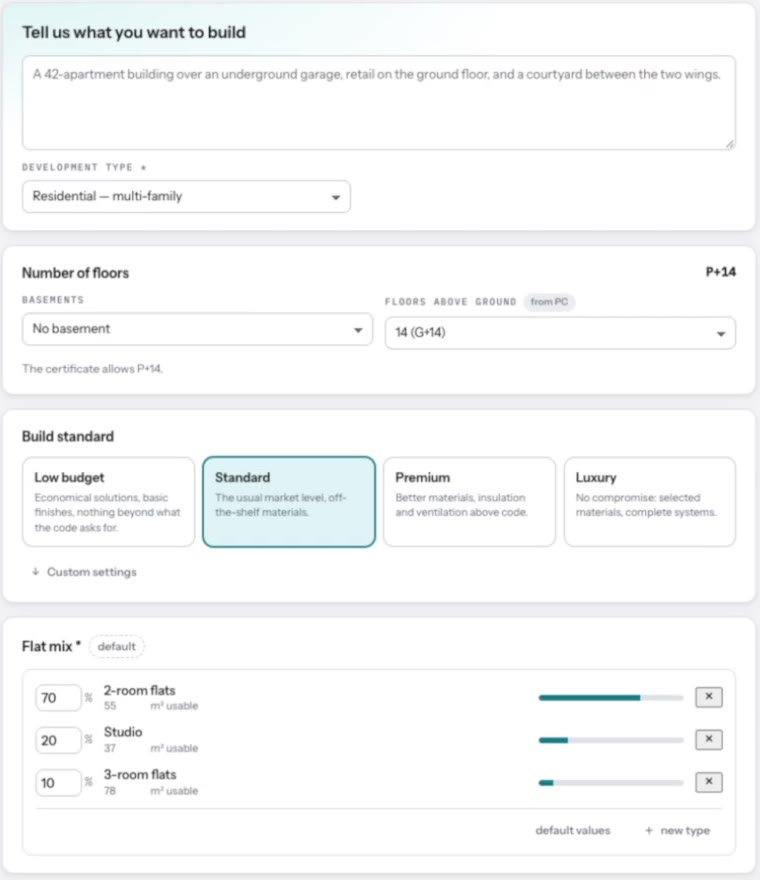This screenshot has height=880, width=760.
Task: Click the 78 m² usable value
Action: tap(110, 791)
